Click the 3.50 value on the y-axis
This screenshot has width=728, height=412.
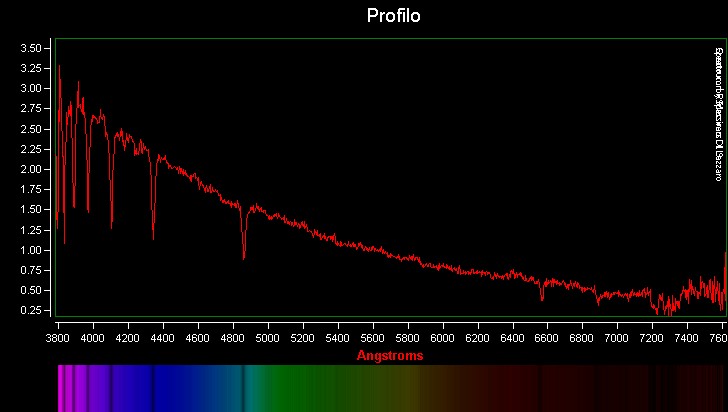(30, 48)
